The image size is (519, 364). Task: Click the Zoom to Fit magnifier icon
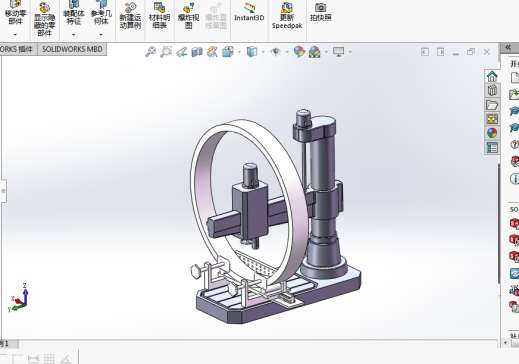pyautogui.click(x=151, y=52)
